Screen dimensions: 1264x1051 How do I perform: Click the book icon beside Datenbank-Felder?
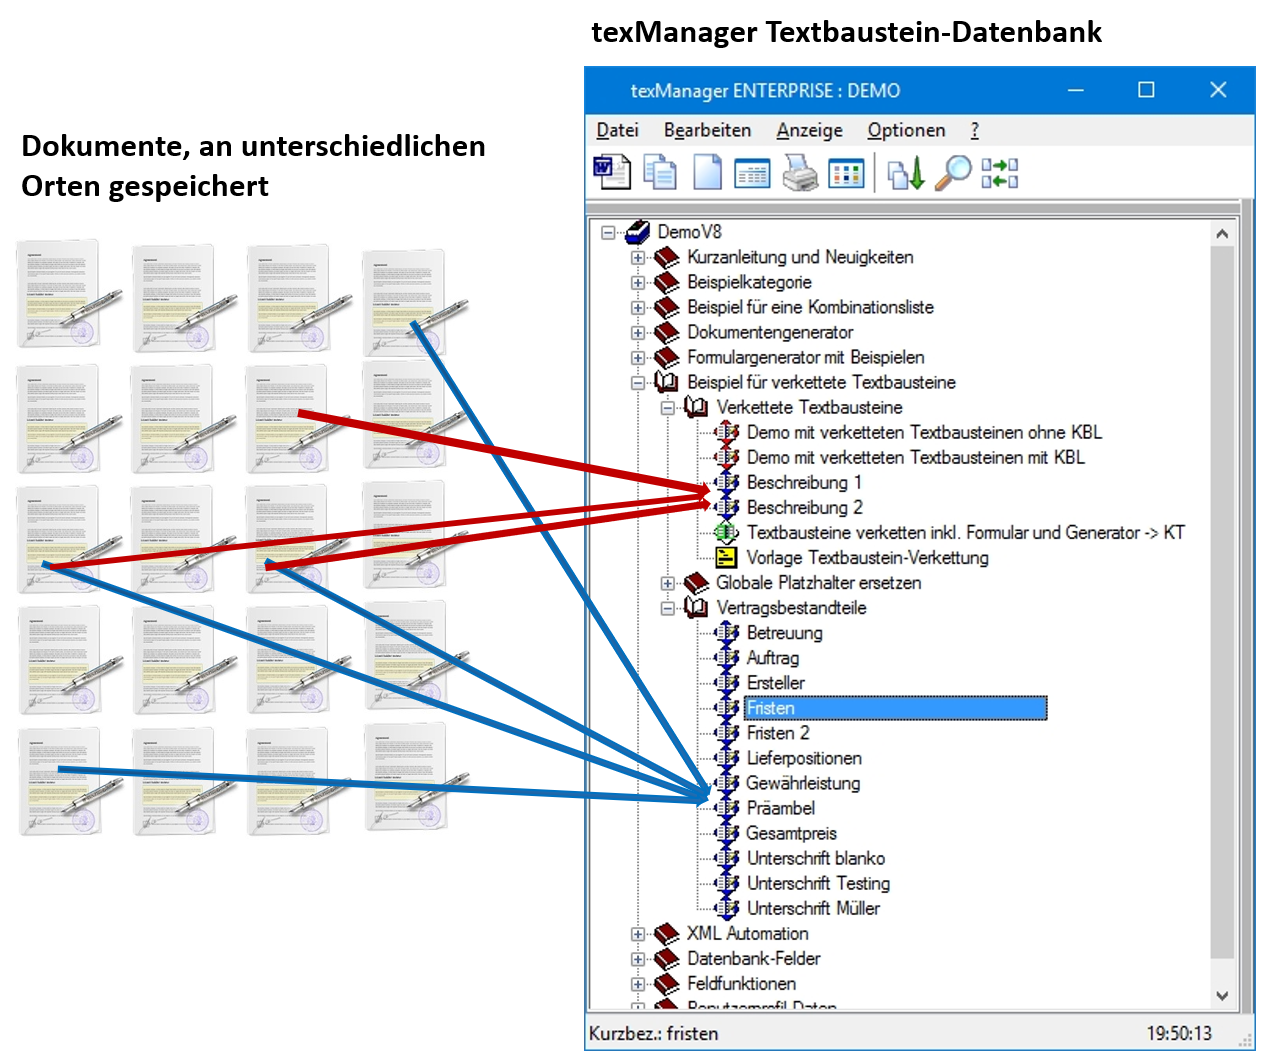[667, 958]
